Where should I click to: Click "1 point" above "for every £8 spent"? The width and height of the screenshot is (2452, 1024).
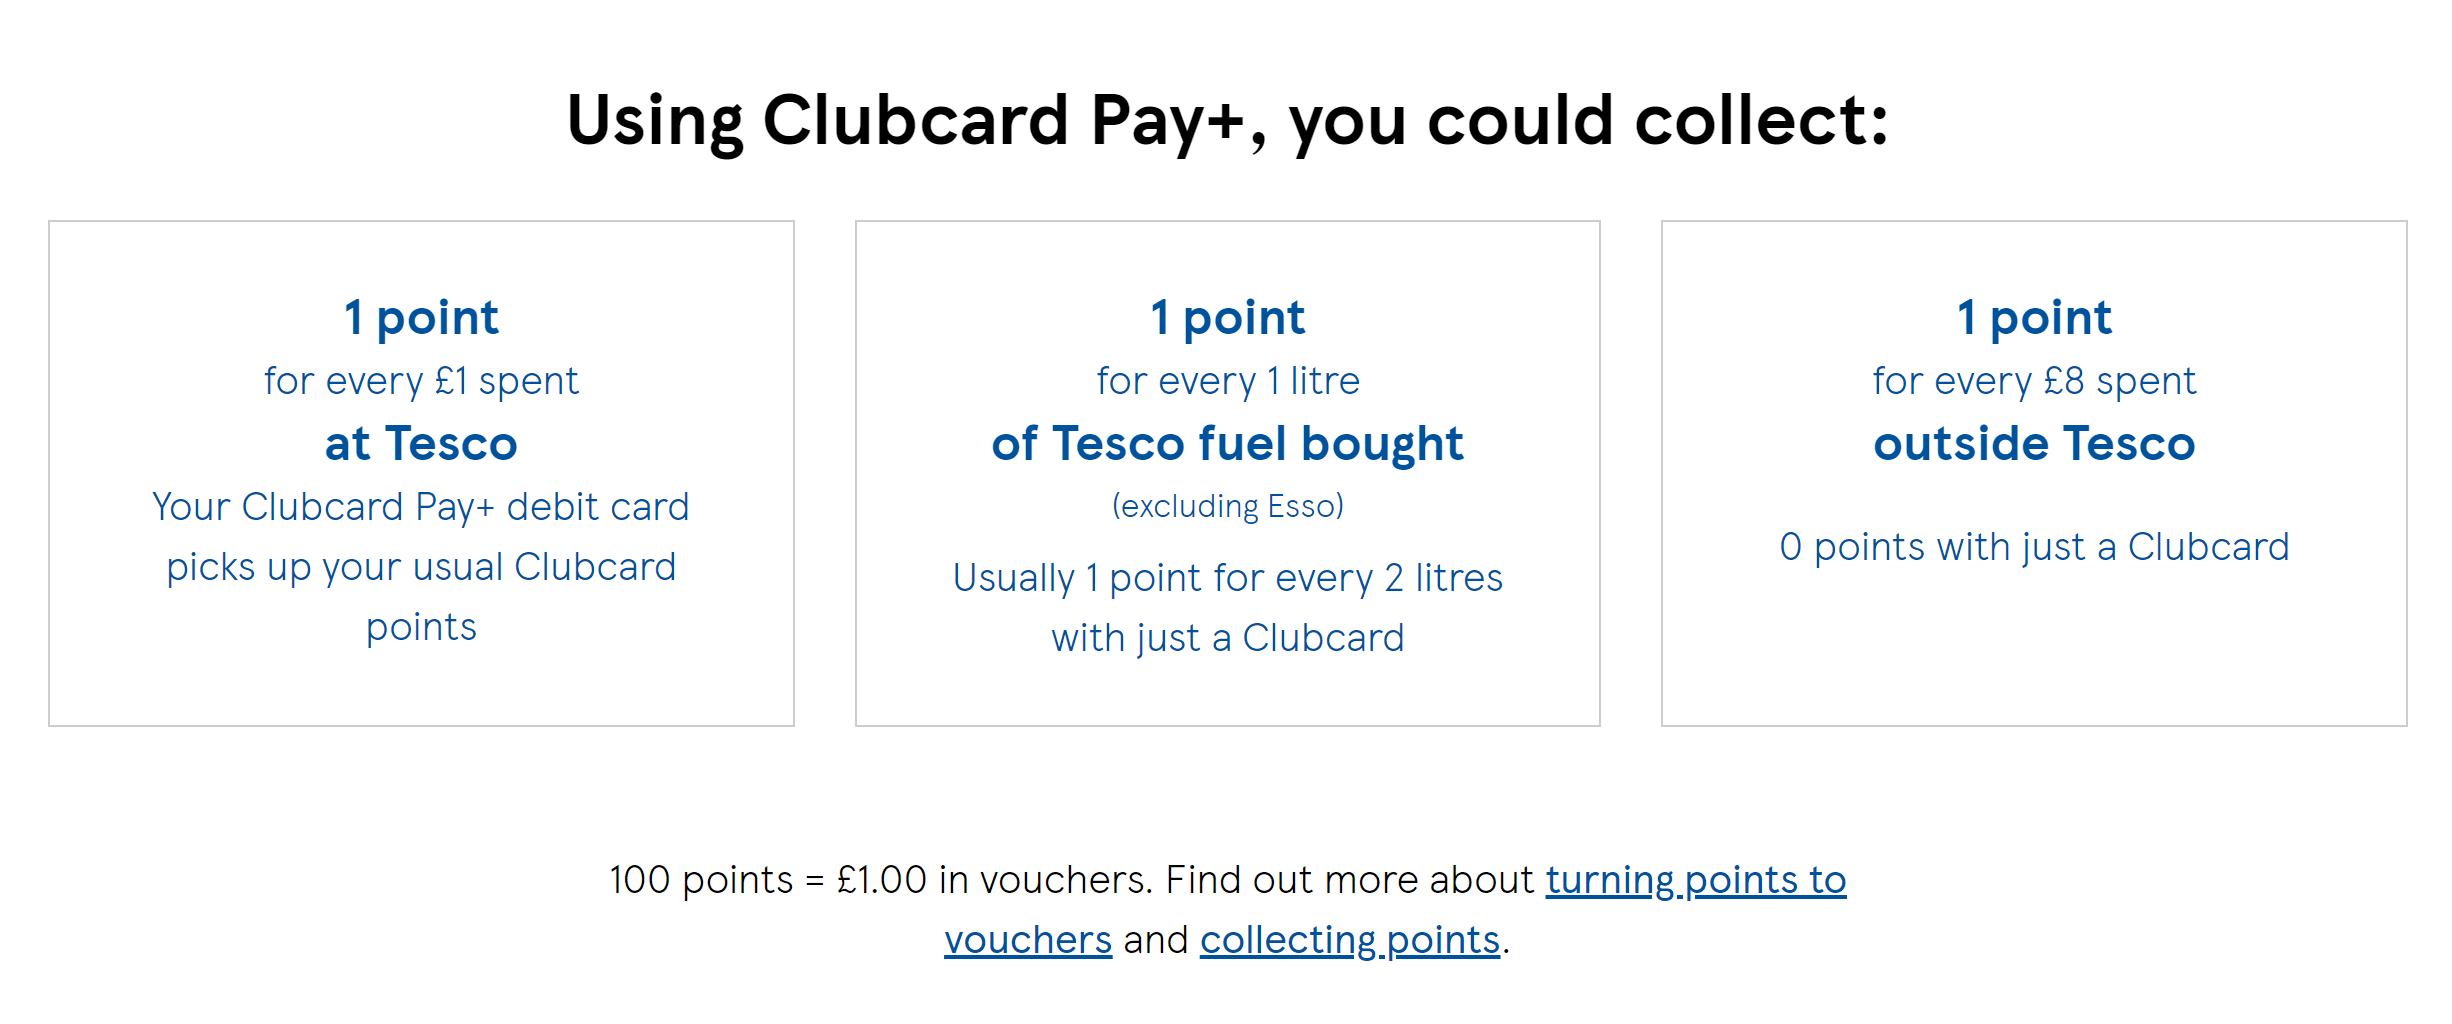click(x=2034, y=318)
